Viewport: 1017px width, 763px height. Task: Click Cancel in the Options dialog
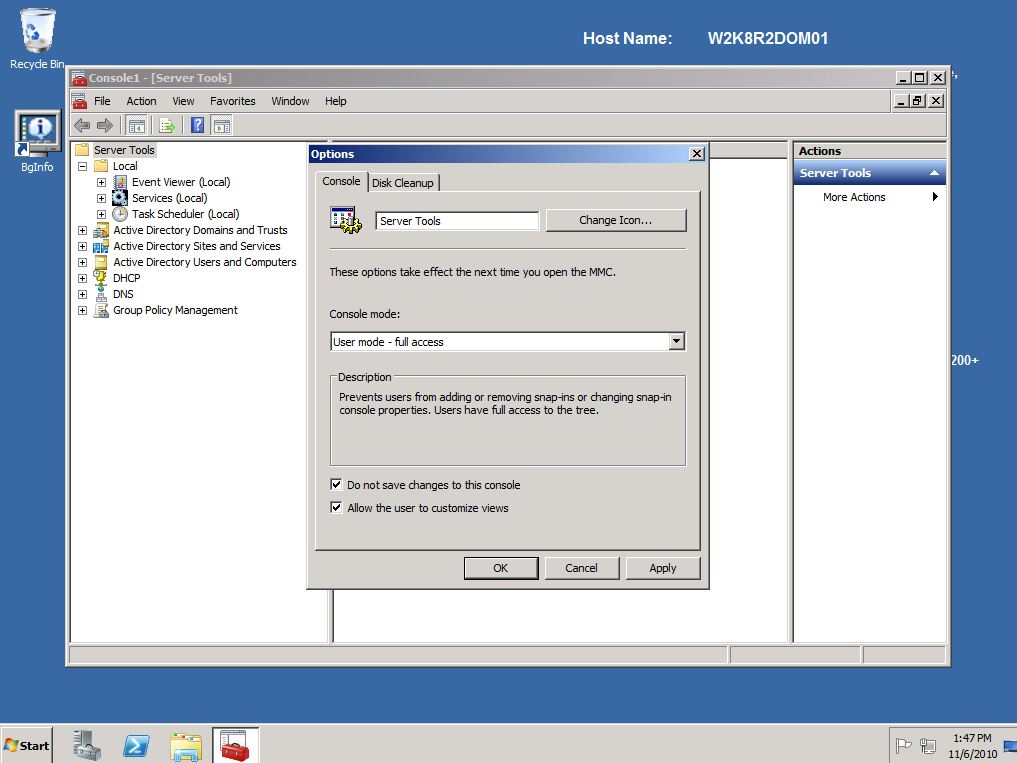[581, 568]
